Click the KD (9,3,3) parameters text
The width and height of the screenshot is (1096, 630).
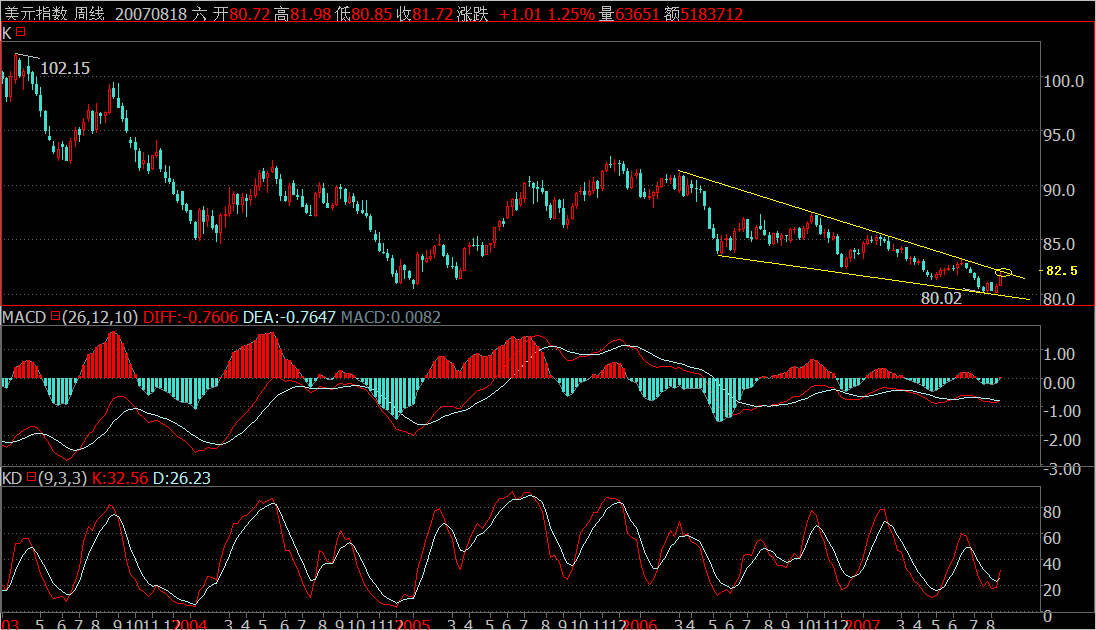click(x=62, y=479)
